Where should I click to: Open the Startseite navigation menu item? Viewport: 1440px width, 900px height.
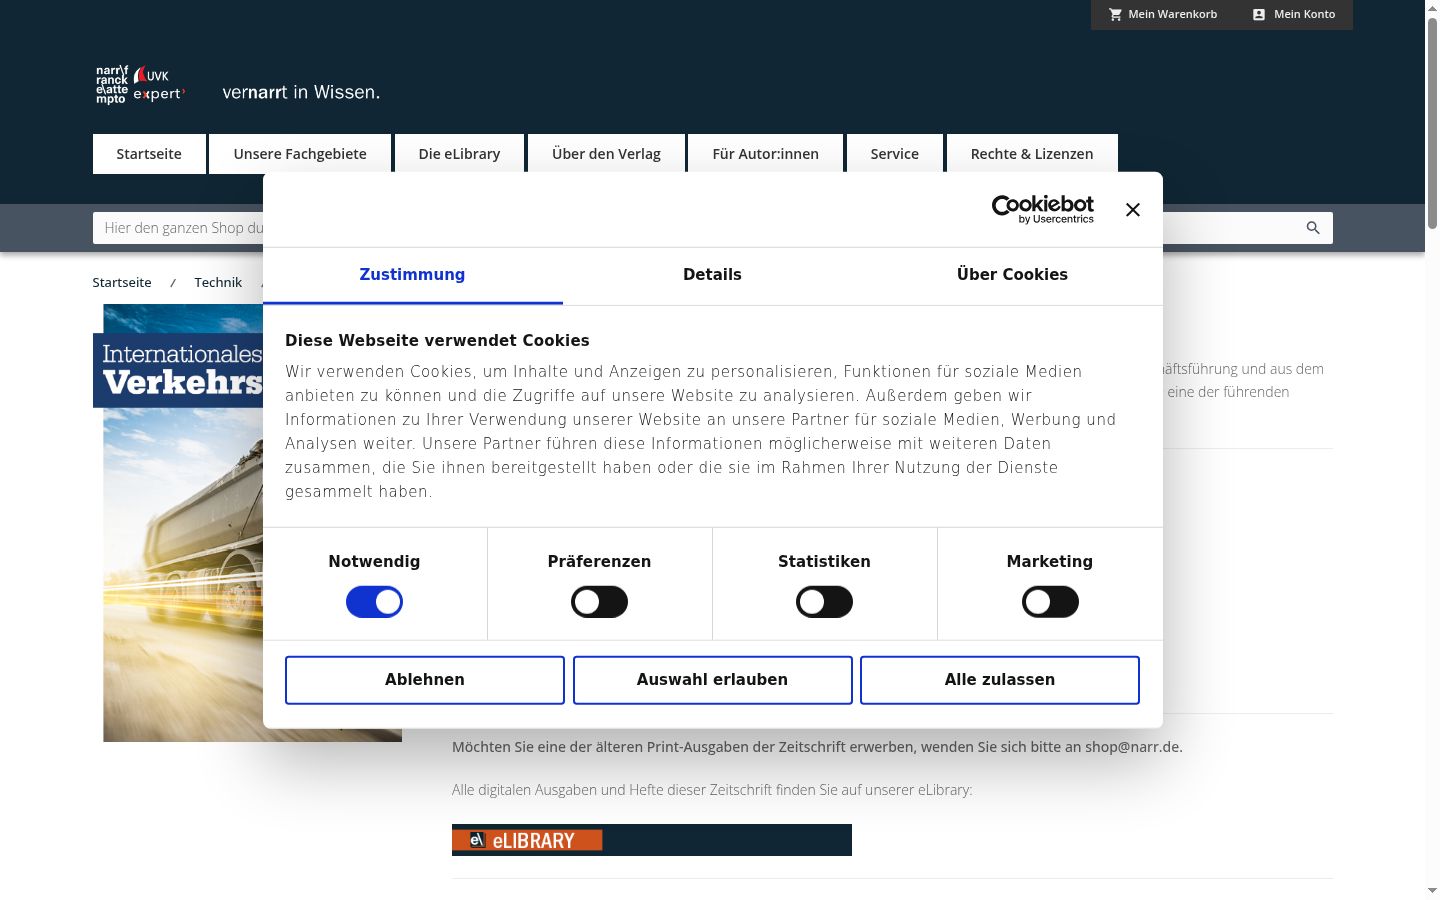tap(149, 154)
